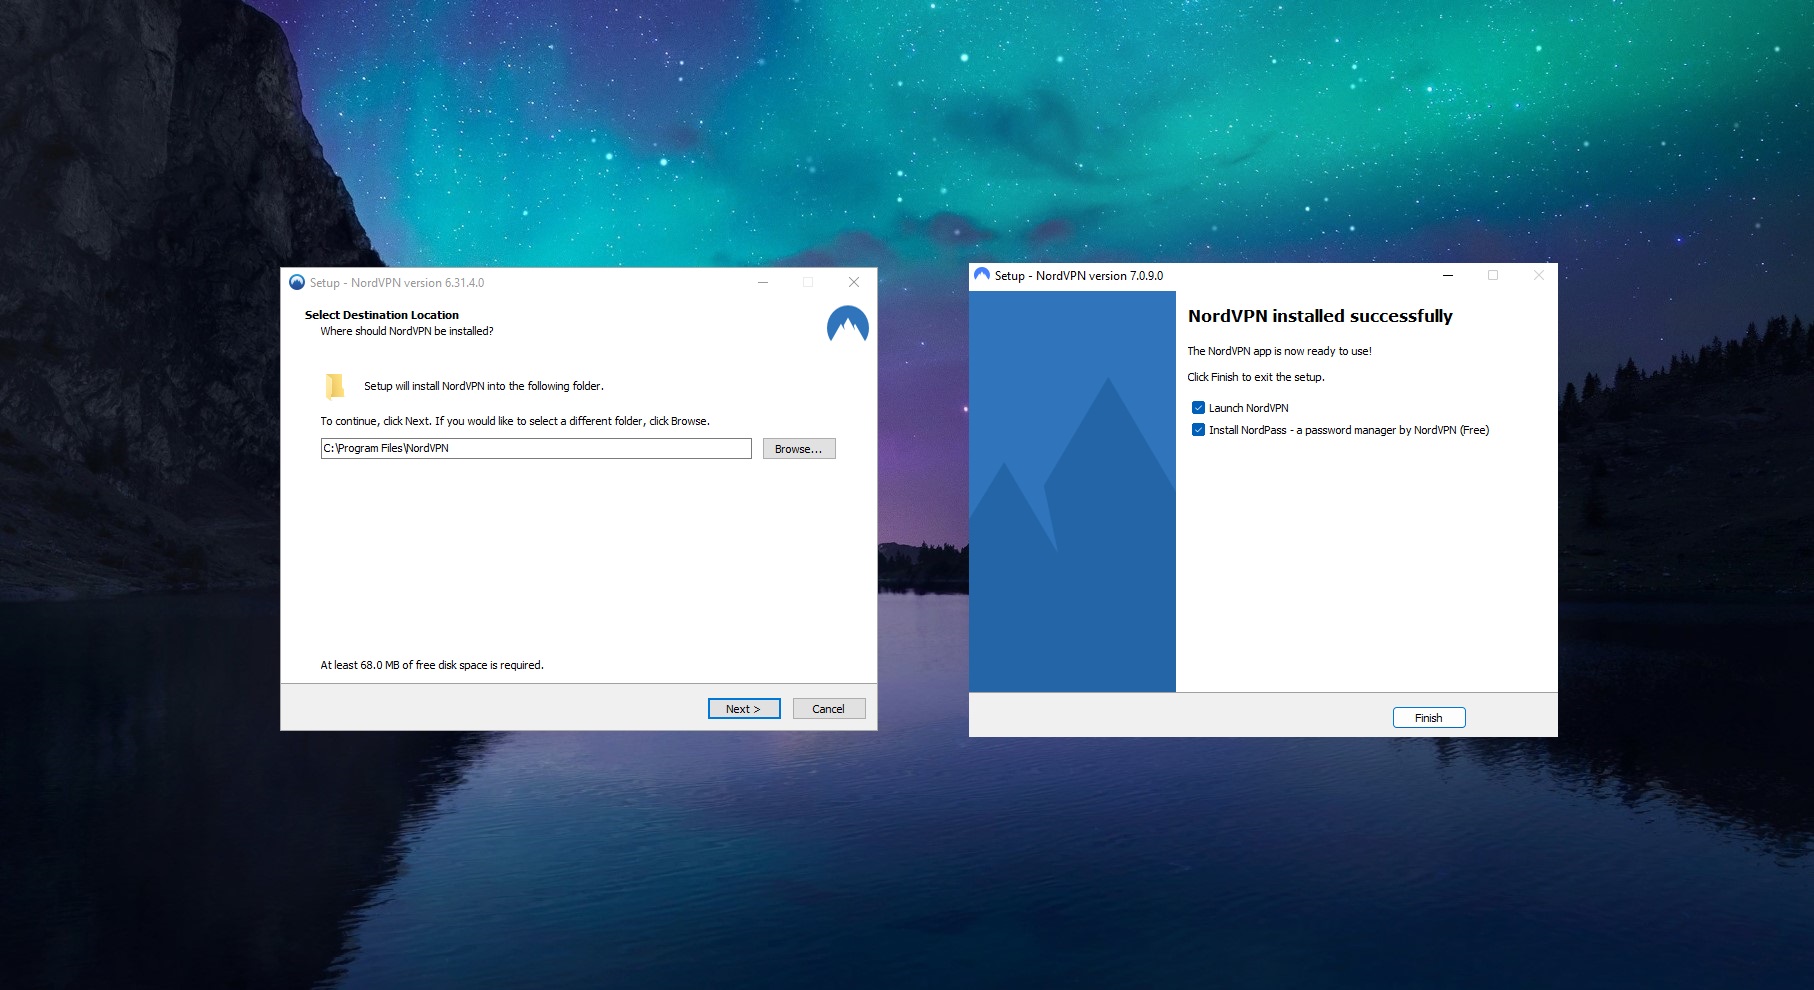Cancel the NordVPN 6.31.4.0 setup
Image resolution: width=1814 pixels, height=990 pixels.
(828, 709)
